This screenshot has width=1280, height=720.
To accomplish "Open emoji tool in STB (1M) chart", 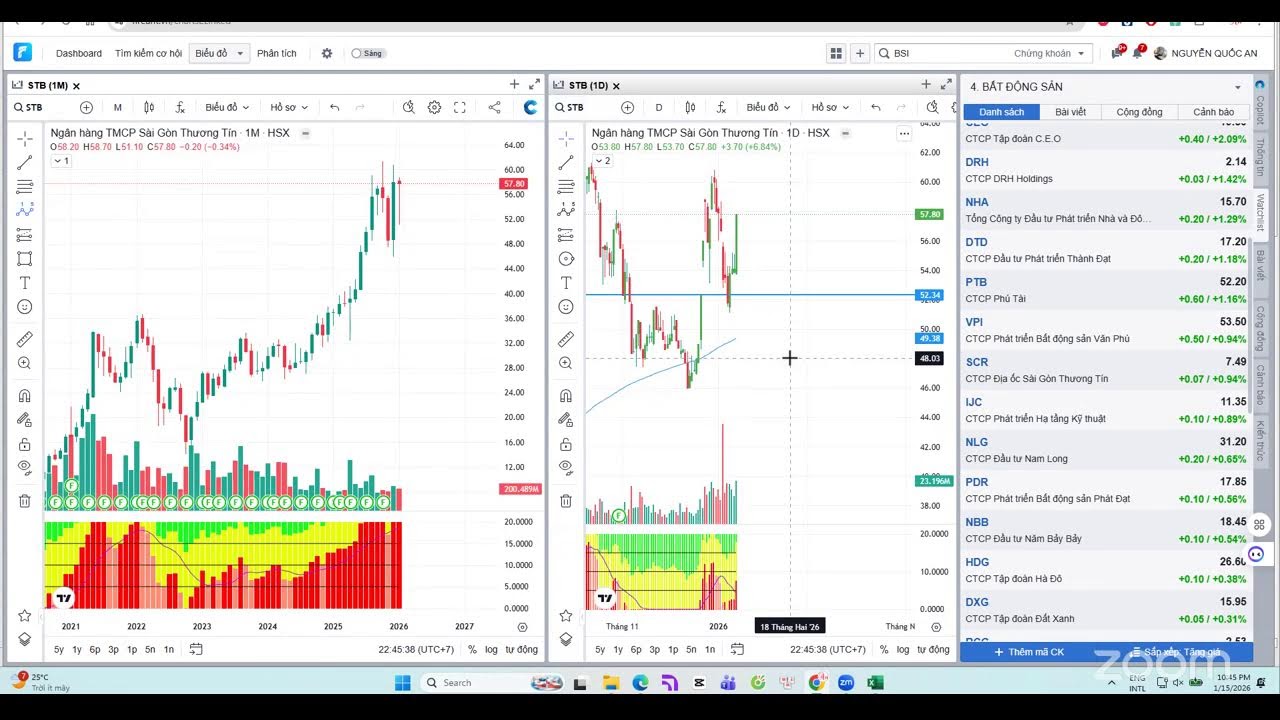I will click(25, 307).
